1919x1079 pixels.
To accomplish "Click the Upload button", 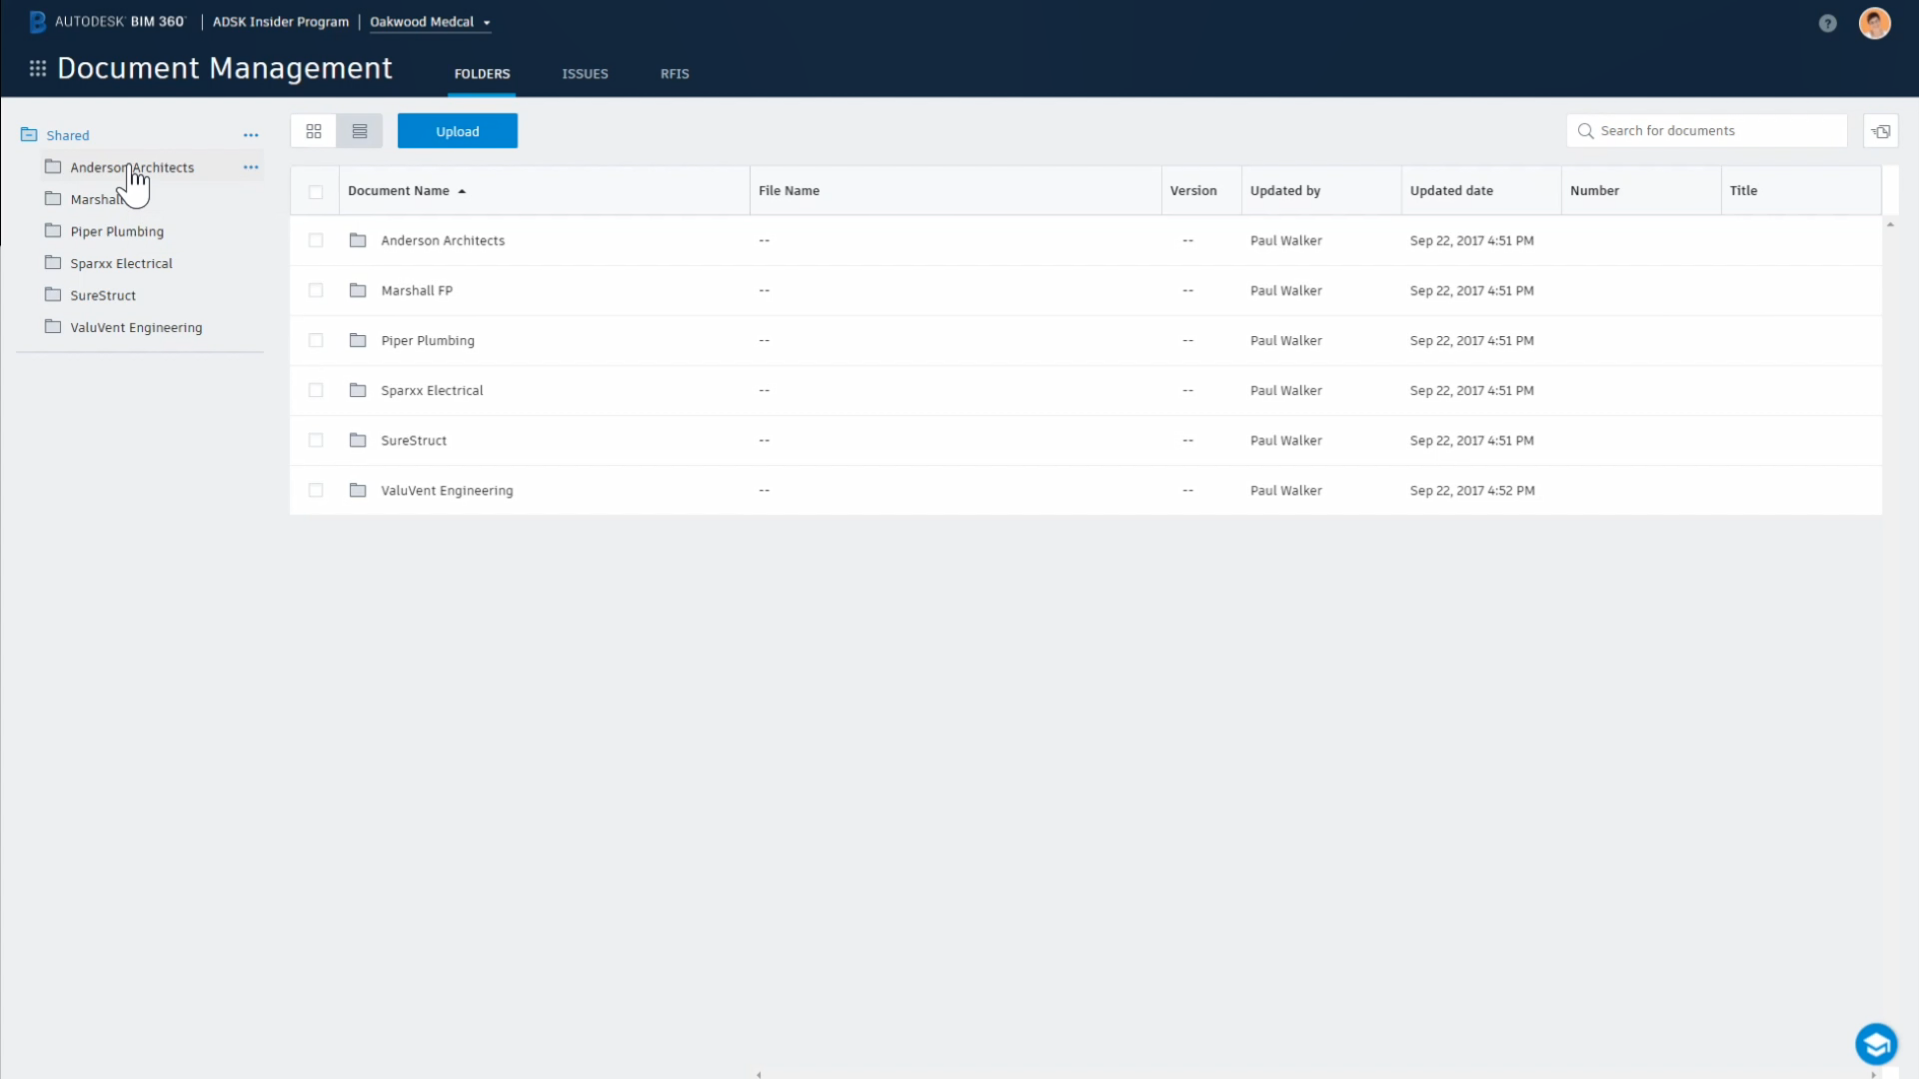I will [x=457, y=130].
